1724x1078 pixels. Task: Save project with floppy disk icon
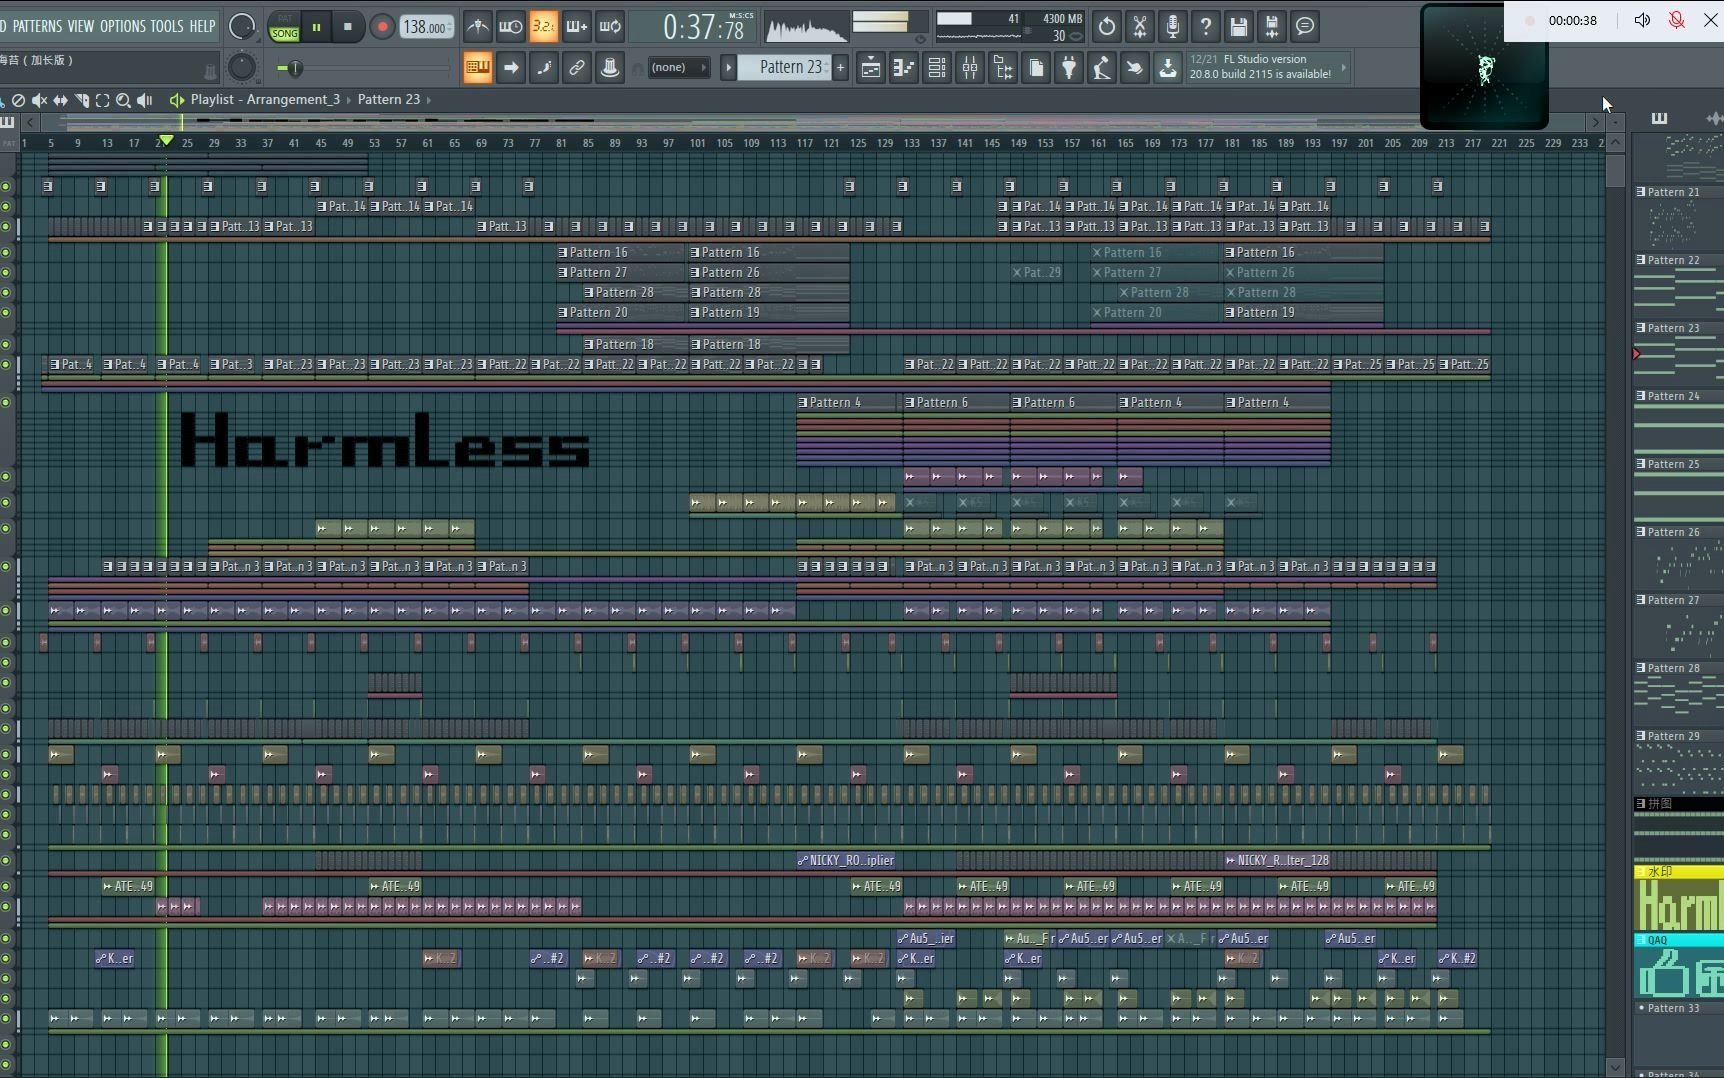(1239, 27)
